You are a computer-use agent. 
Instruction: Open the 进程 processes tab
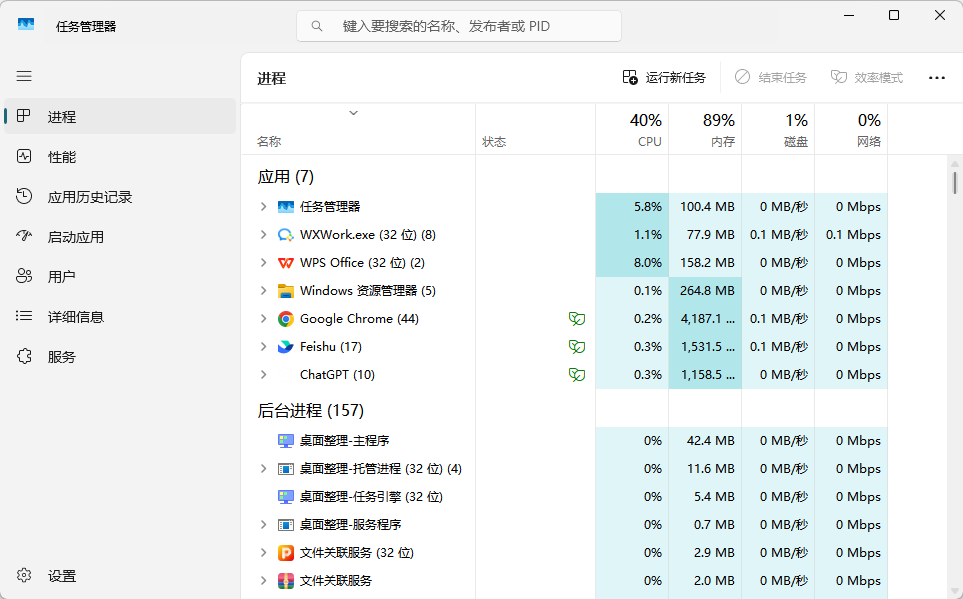pyautogui.click(x=120, y=116)
